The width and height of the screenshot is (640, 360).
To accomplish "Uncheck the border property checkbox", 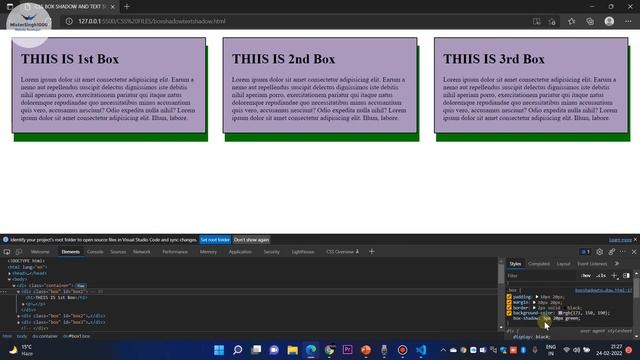I will click(509, 307).
